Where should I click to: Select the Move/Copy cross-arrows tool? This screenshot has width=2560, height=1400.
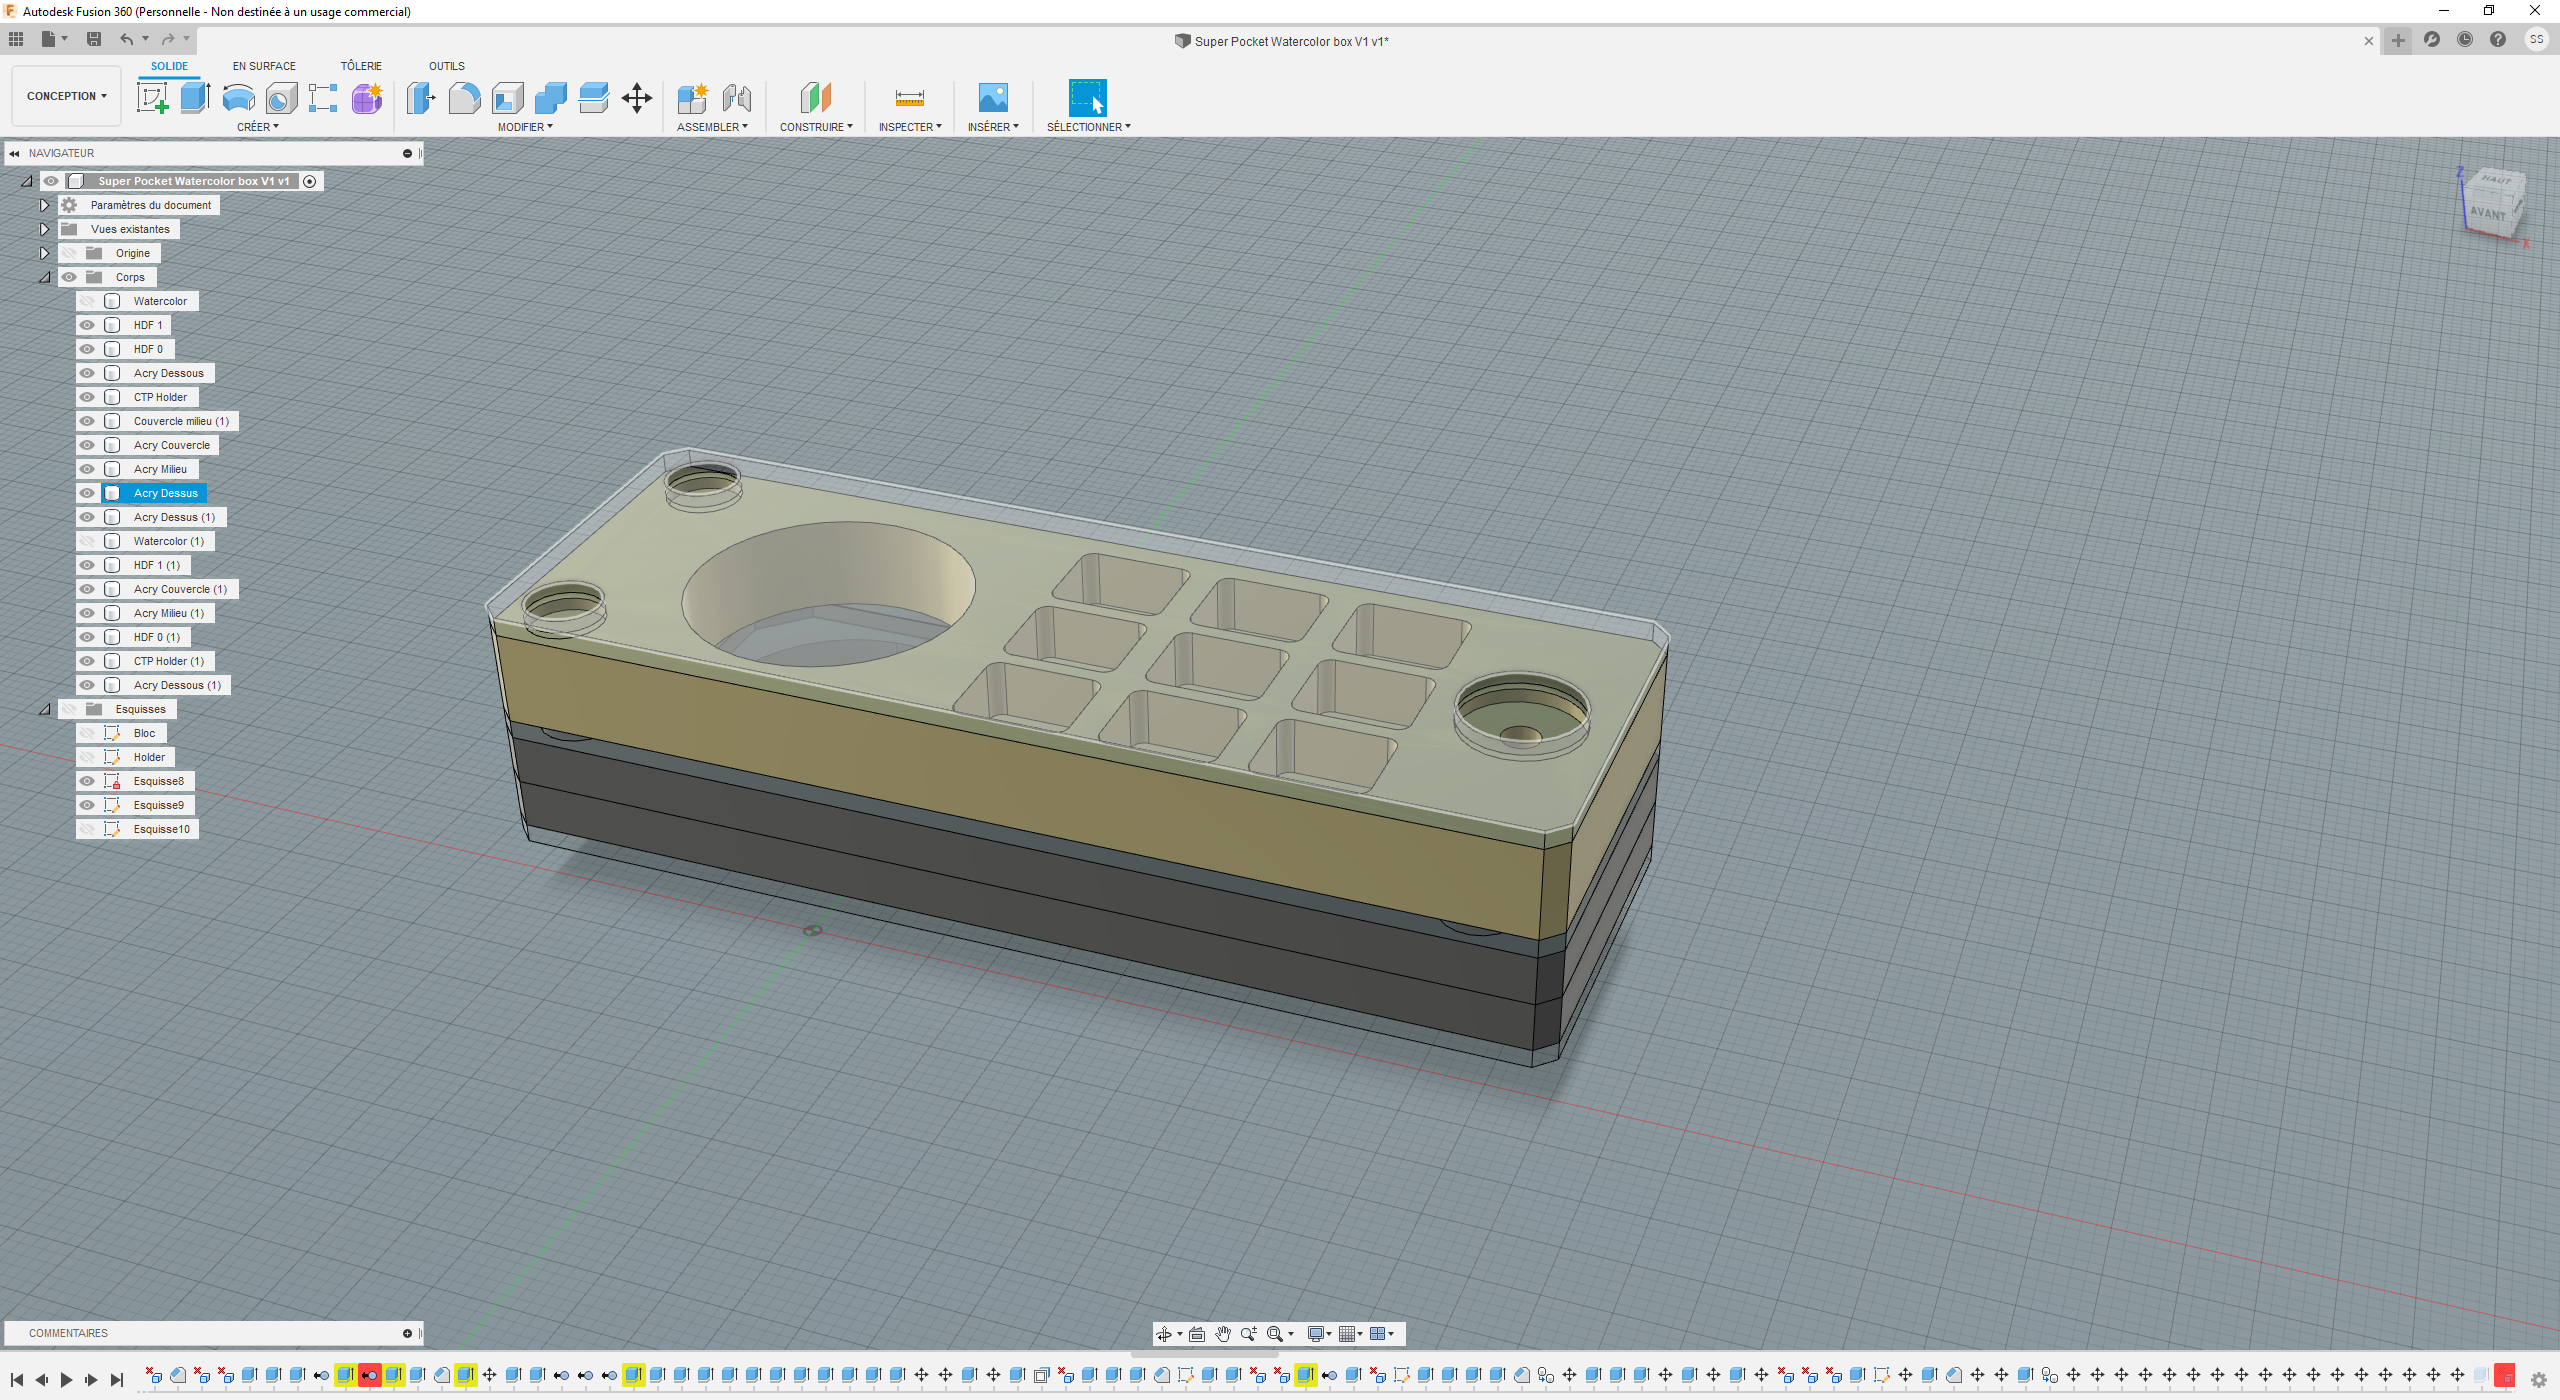(637, 98)
